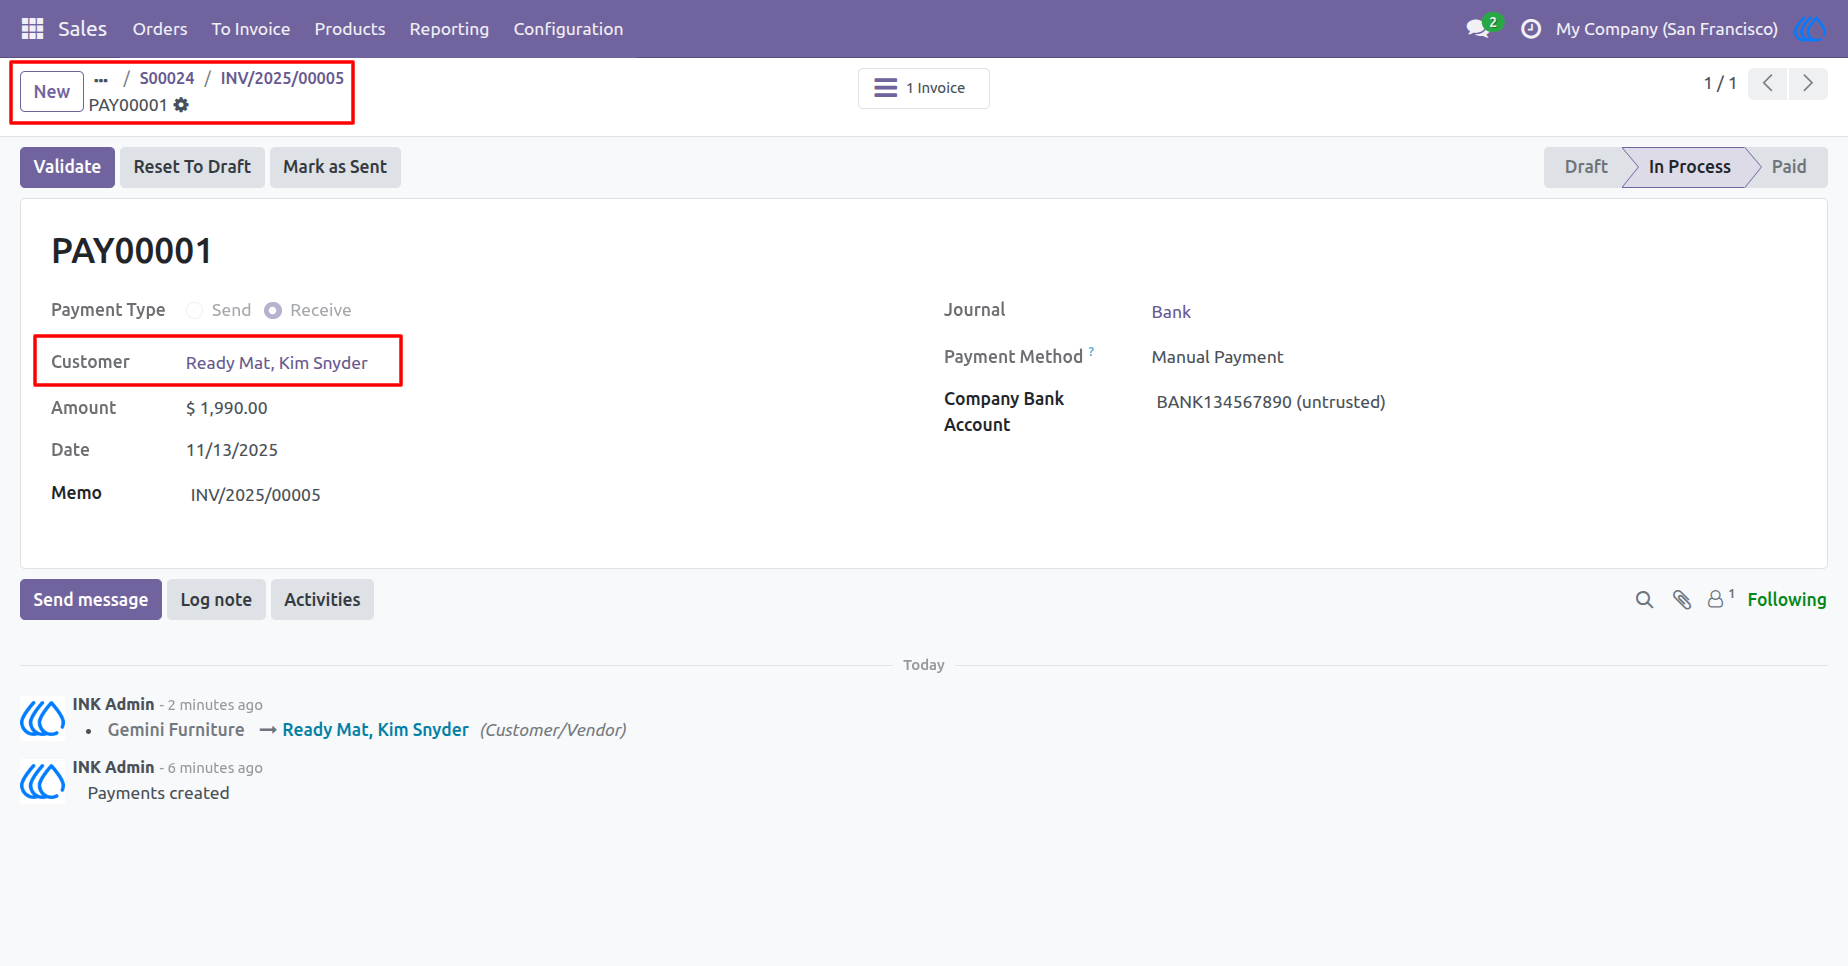Click Reset To Draft button
This screenshot has width=1848, height=966.
pos(192,167)
